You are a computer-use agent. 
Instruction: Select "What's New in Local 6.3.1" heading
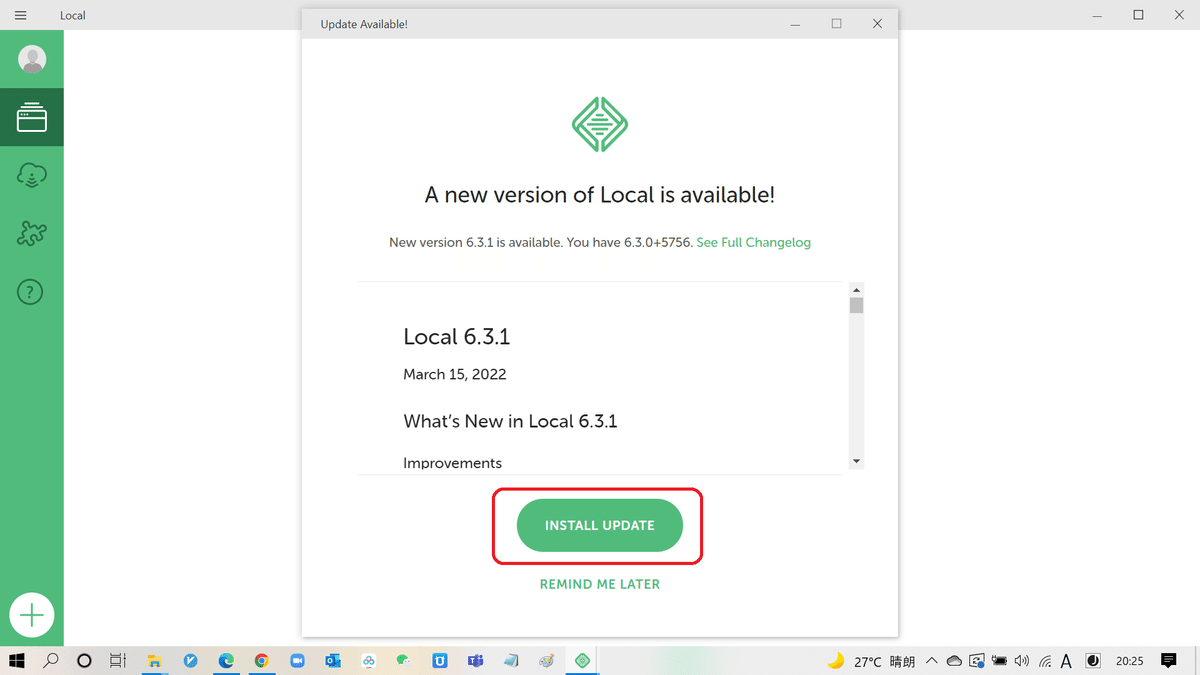[x=510, y=421]
